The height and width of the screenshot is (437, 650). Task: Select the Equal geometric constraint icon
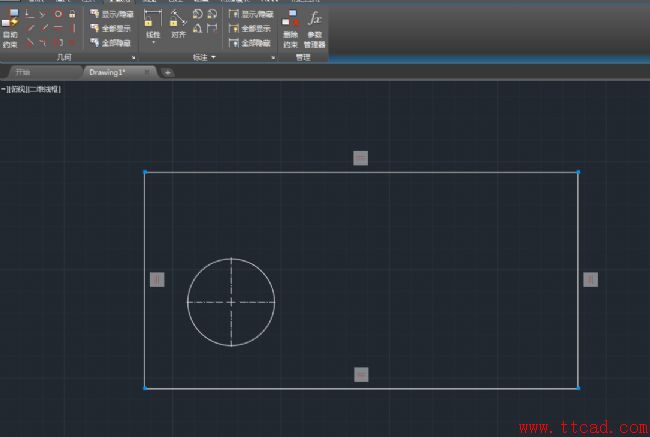72,42
